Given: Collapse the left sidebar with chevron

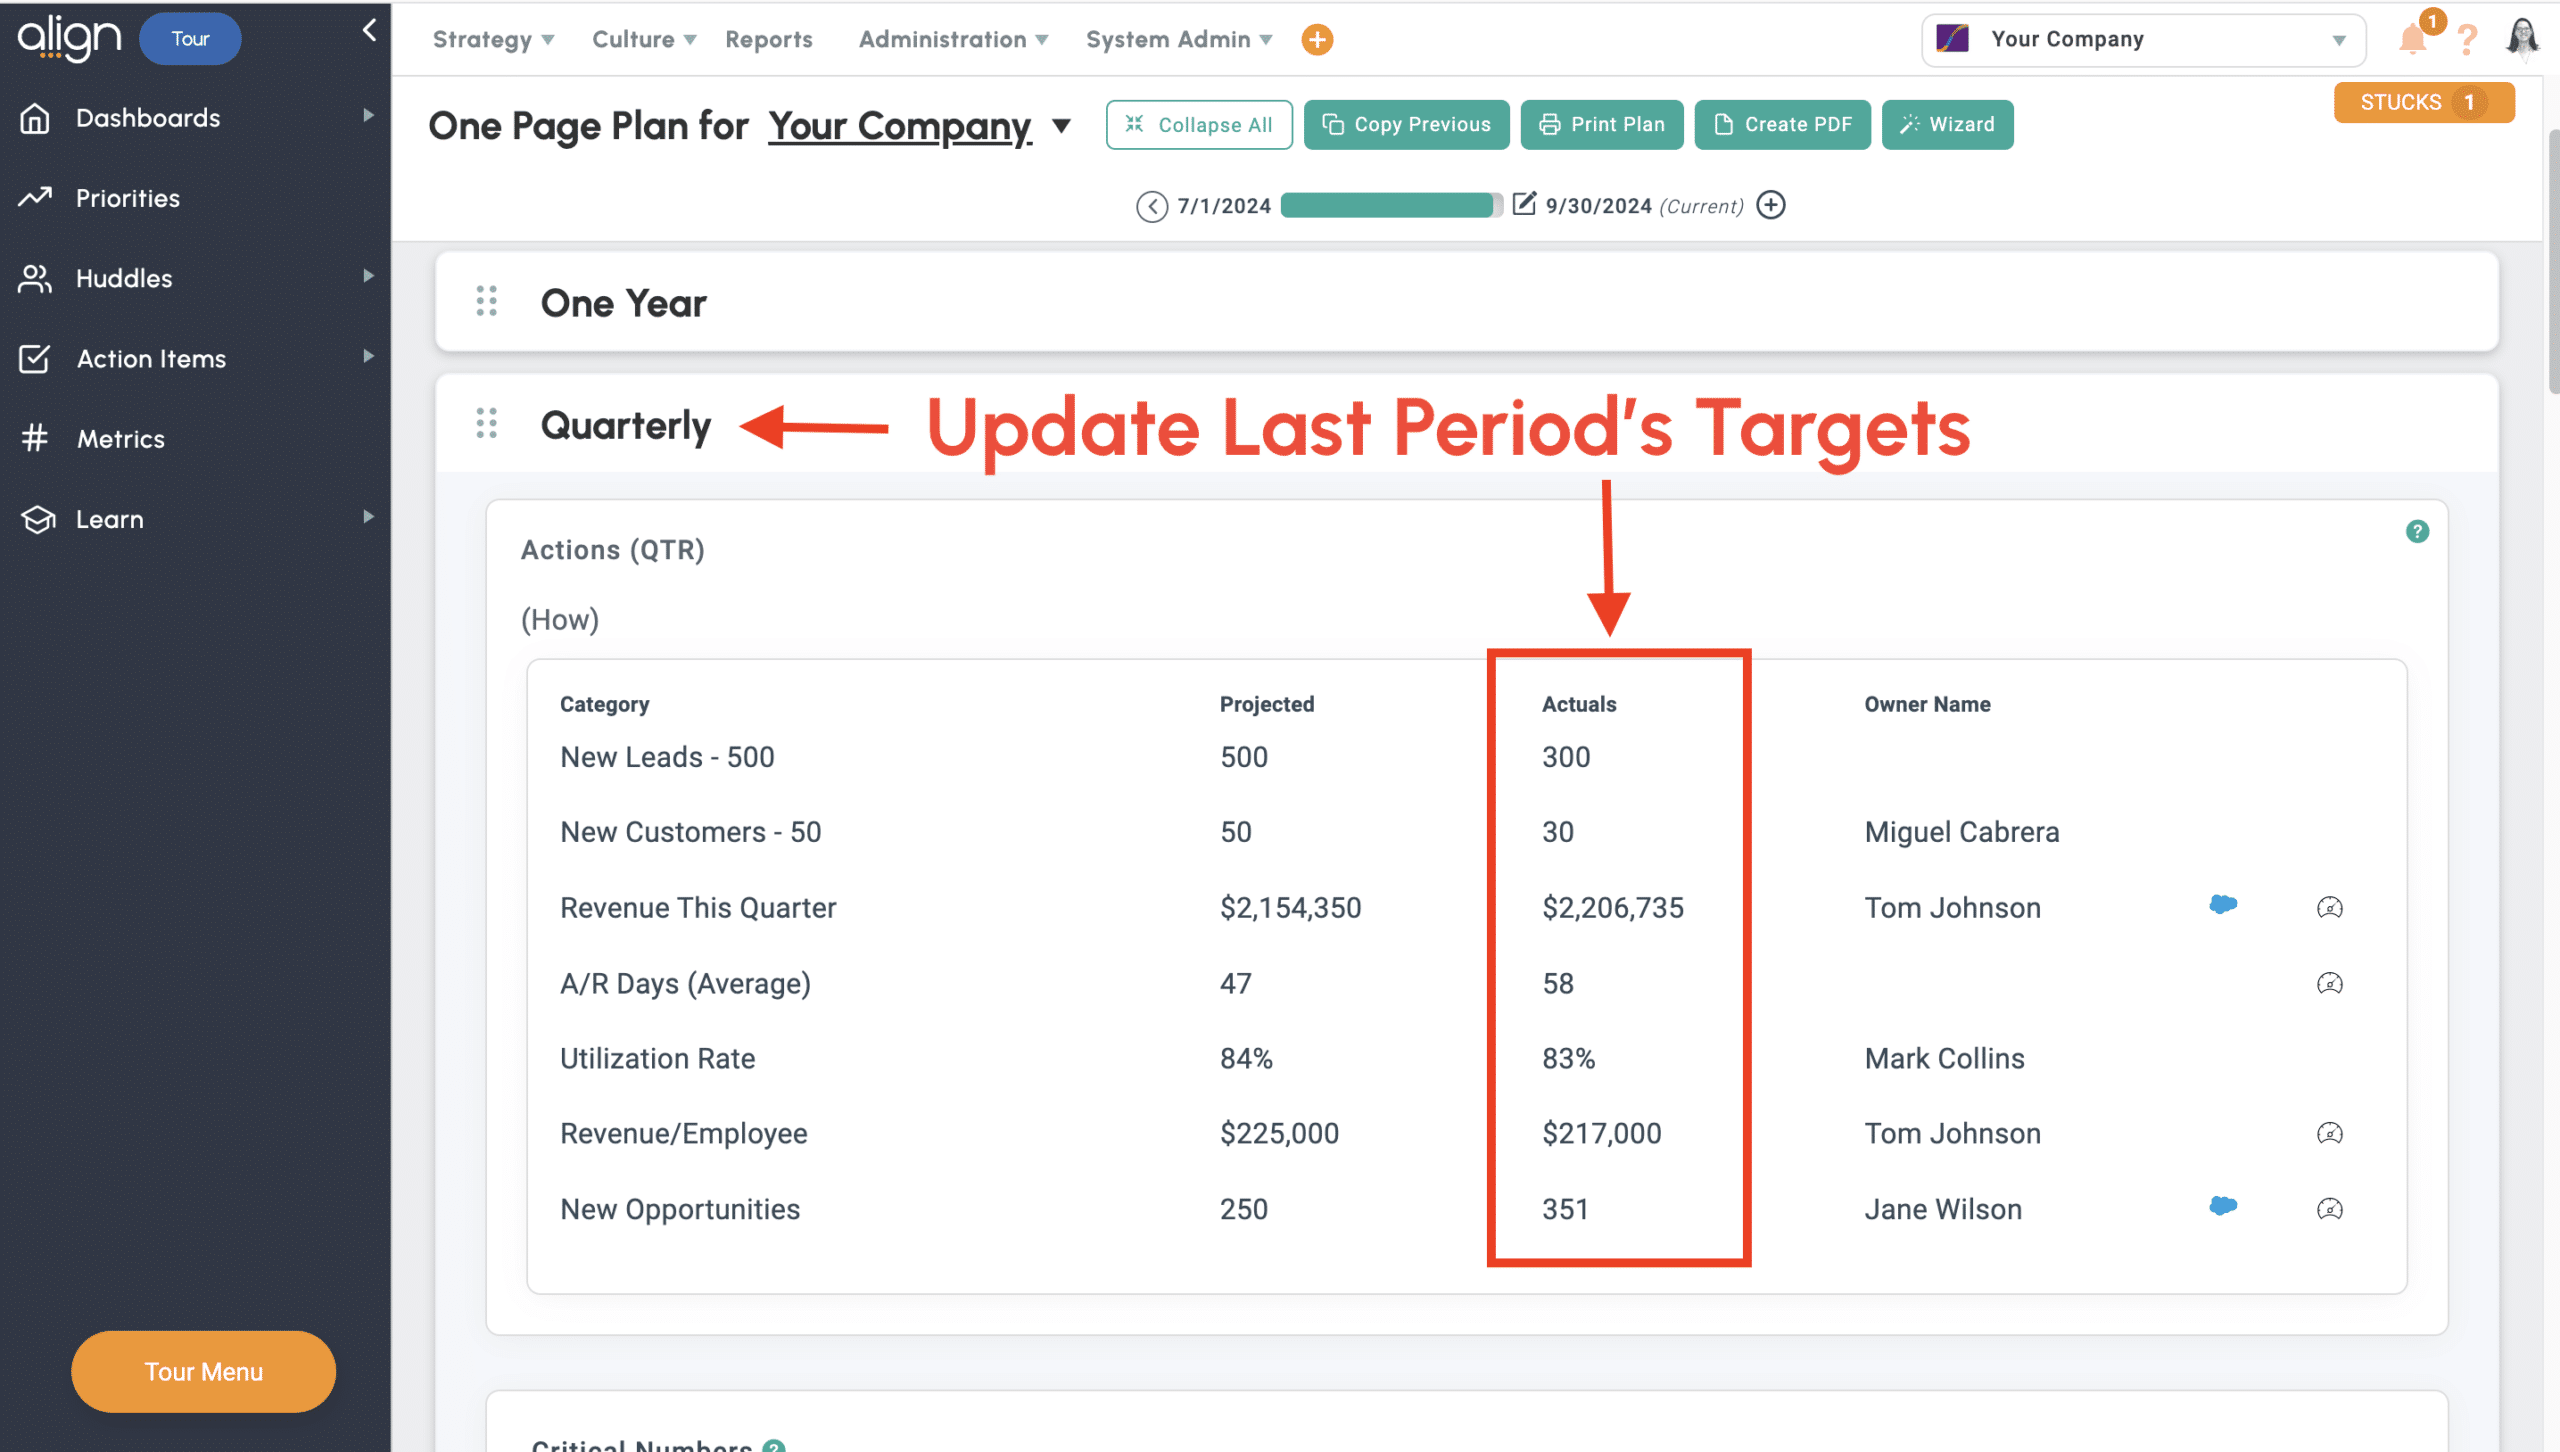Looking at the screenshot, I should click(x=369, y=30).
